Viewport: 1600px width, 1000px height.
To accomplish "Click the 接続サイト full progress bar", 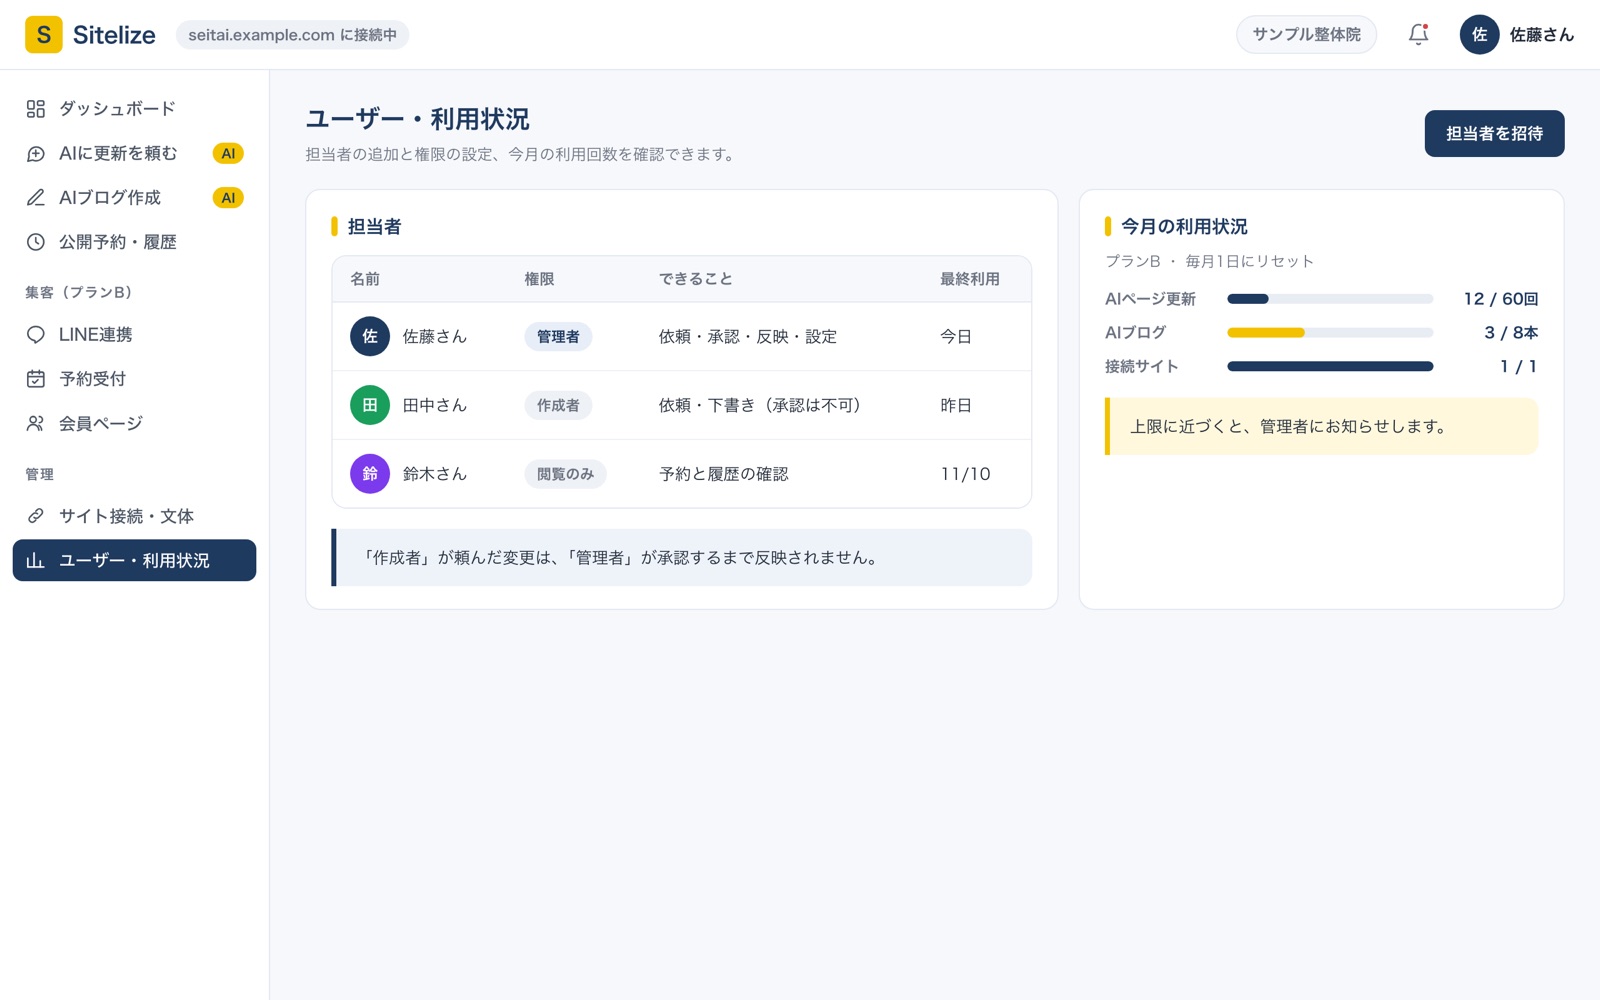I will (x=1330, y=367).
